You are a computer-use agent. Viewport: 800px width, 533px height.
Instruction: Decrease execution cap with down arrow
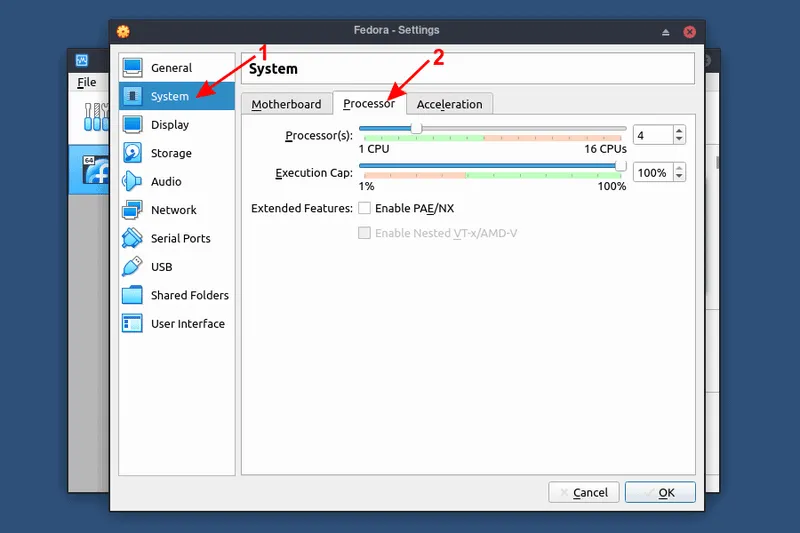point(679,176)
